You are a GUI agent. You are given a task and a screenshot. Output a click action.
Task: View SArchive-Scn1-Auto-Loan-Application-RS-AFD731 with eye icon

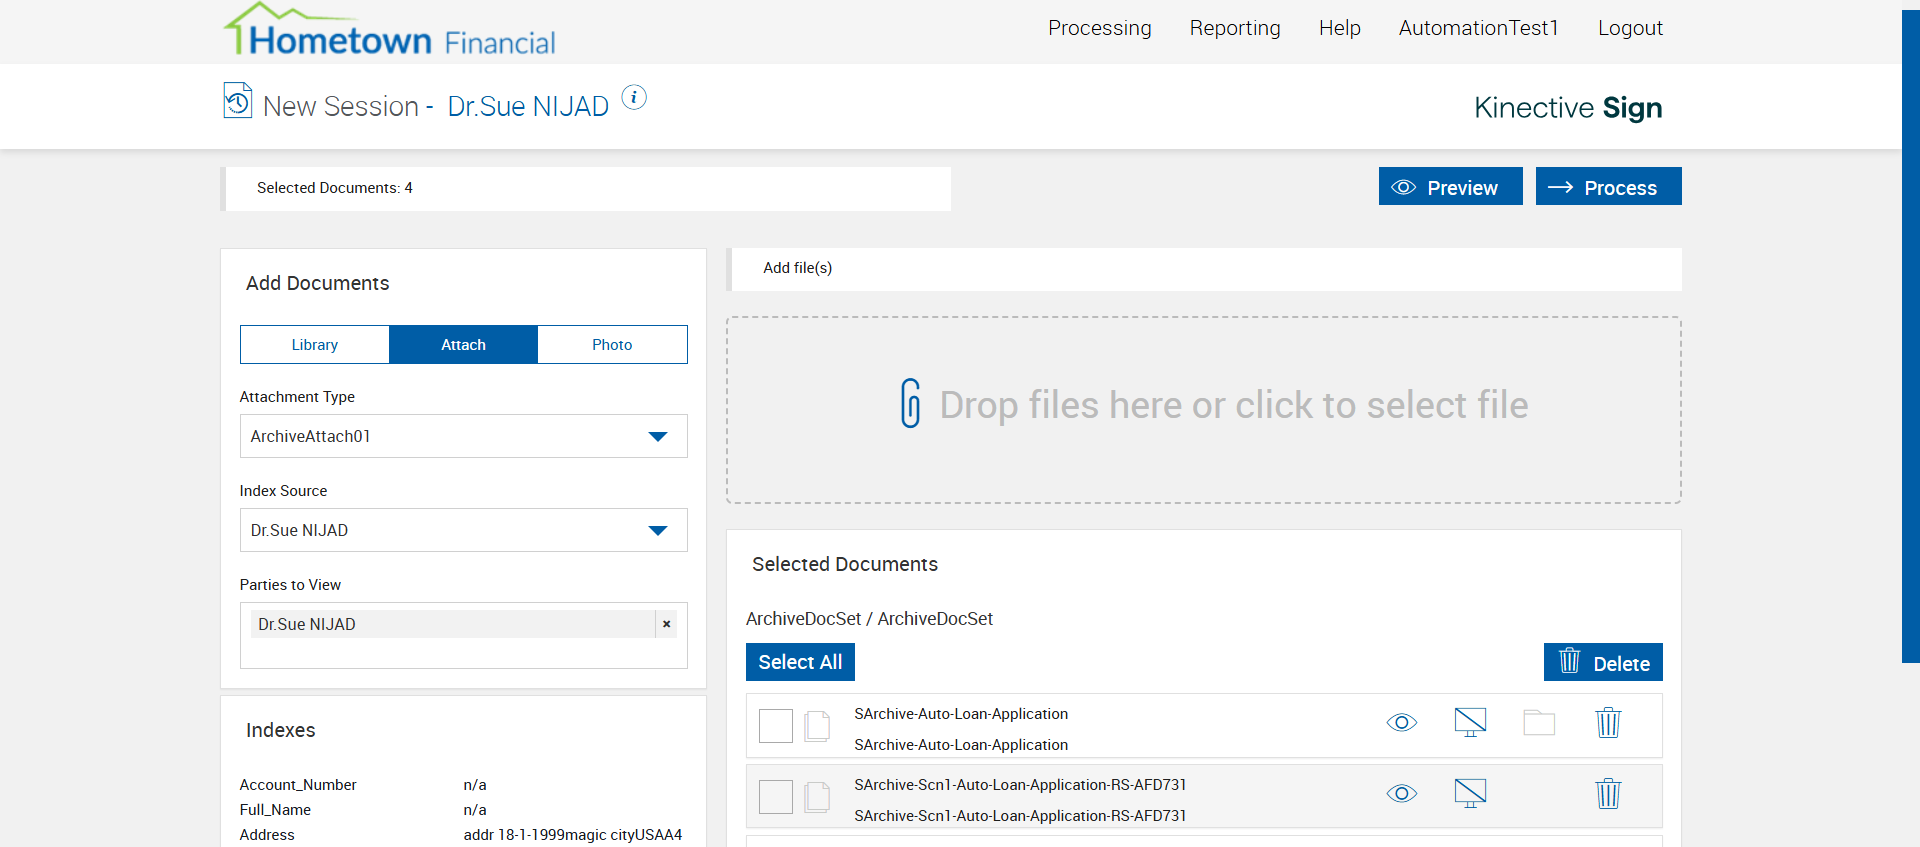[x=1402, y=793]
